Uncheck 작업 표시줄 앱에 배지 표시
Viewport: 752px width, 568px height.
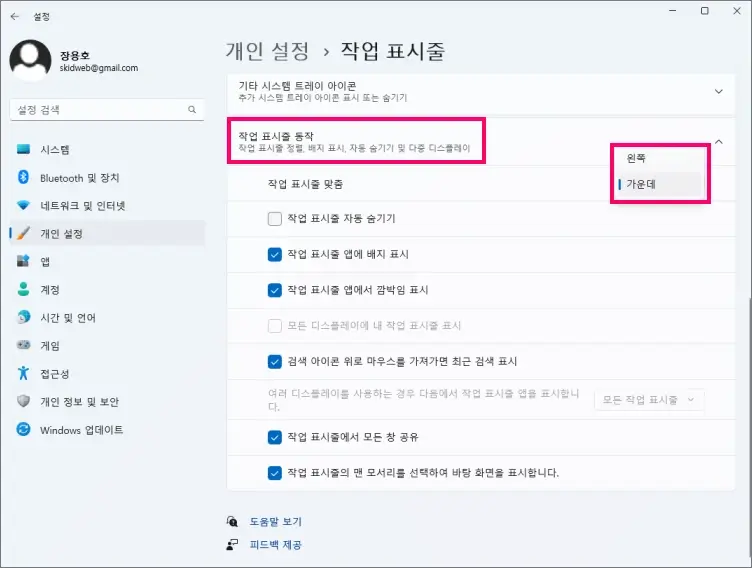pos(275,254)
